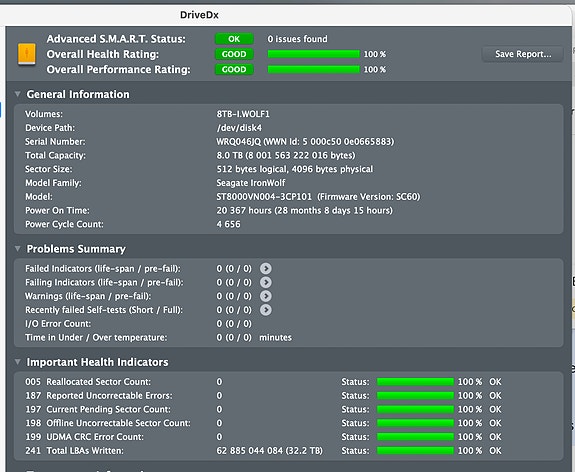This screenshot has height=472, width=575.
Task: Click the Overall Performance Rating progress bar
Action: (314, 69)
